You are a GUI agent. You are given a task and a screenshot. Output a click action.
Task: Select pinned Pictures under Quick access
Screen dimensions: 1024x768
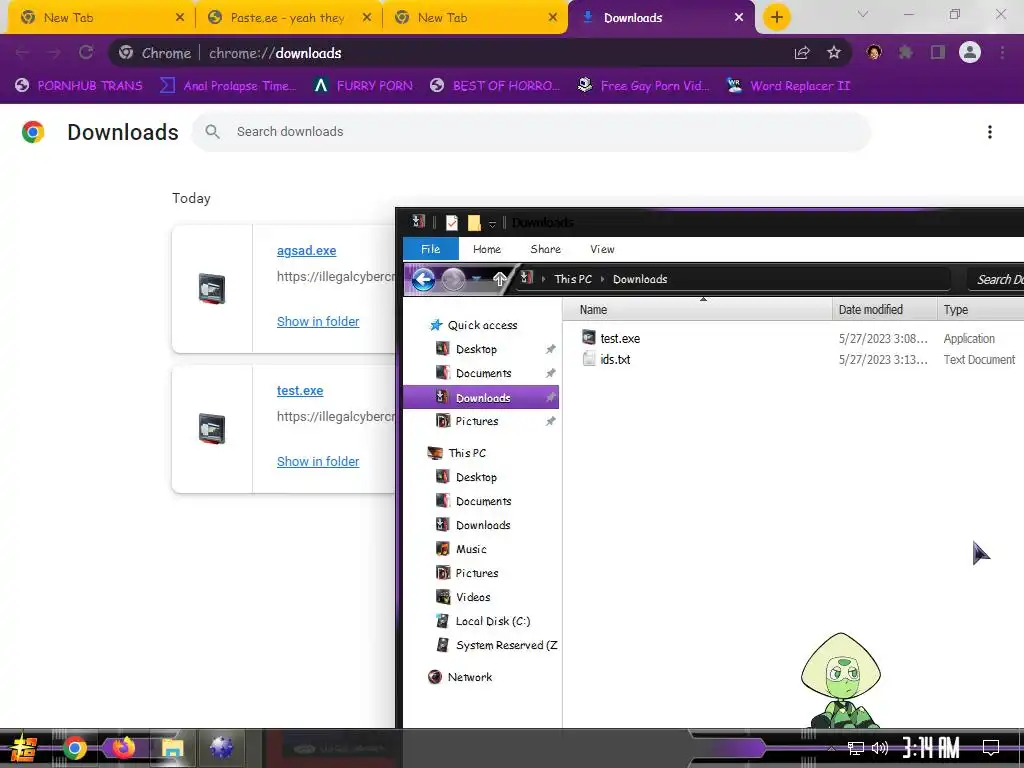[477, 421]
